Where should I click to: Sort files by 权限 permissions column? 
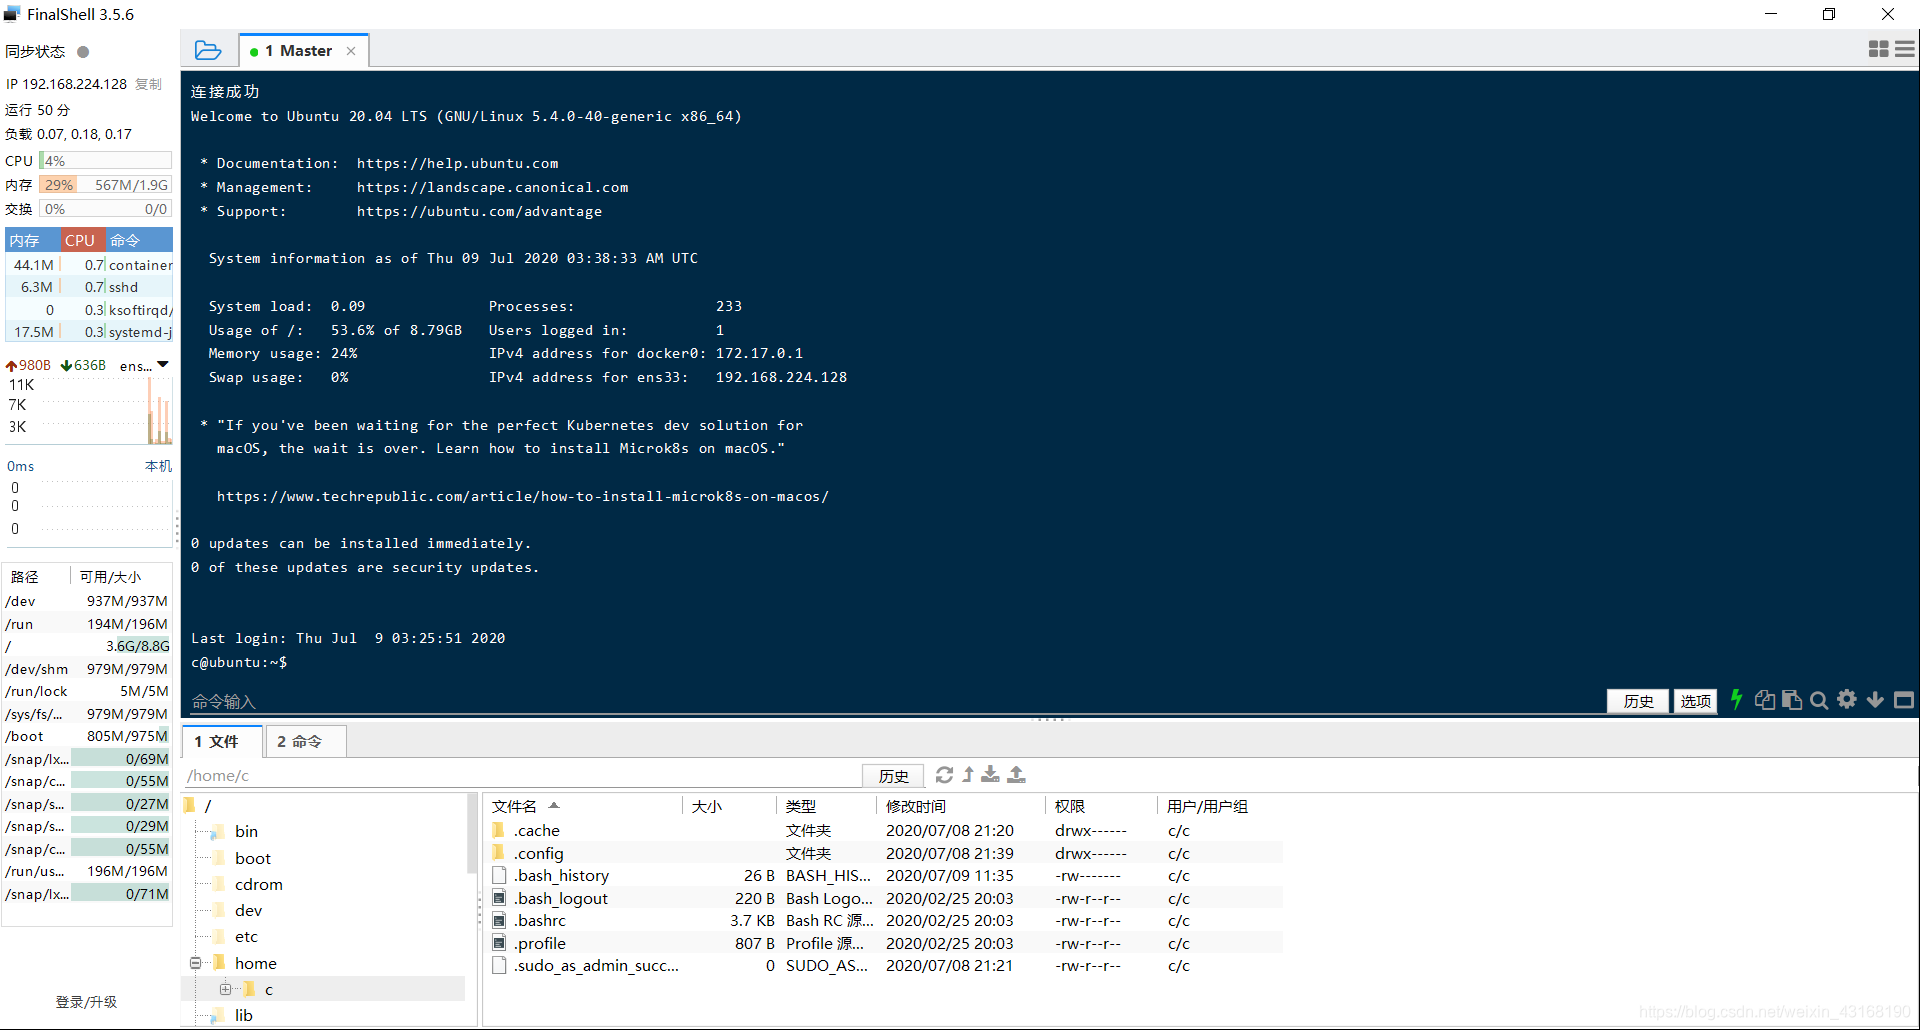[1102, 806]
